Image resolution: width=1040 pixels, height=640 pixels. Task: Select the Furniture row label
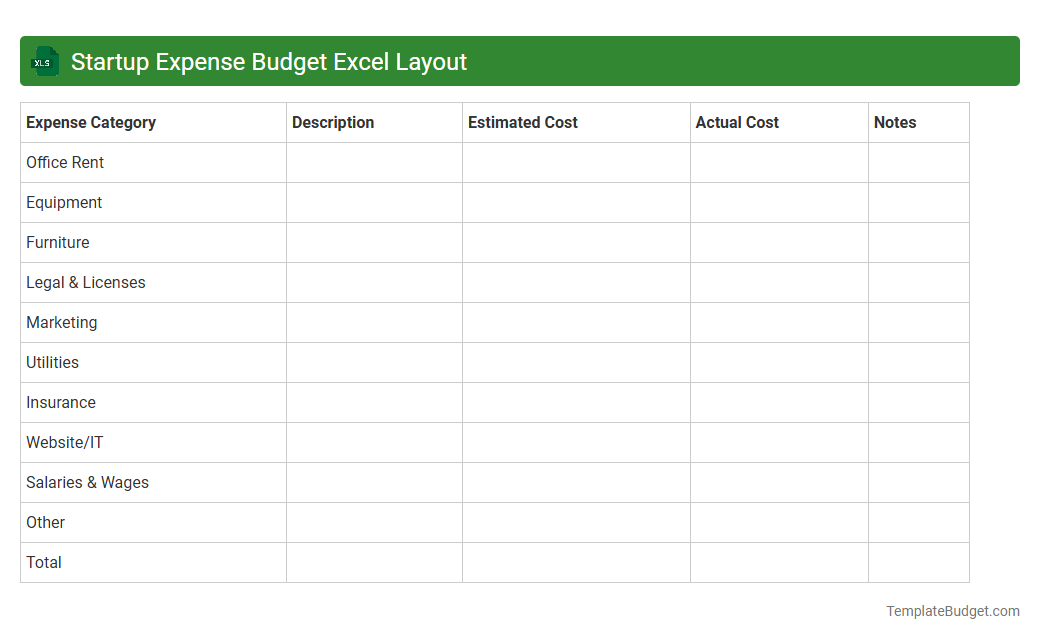[x=58, y=242]
